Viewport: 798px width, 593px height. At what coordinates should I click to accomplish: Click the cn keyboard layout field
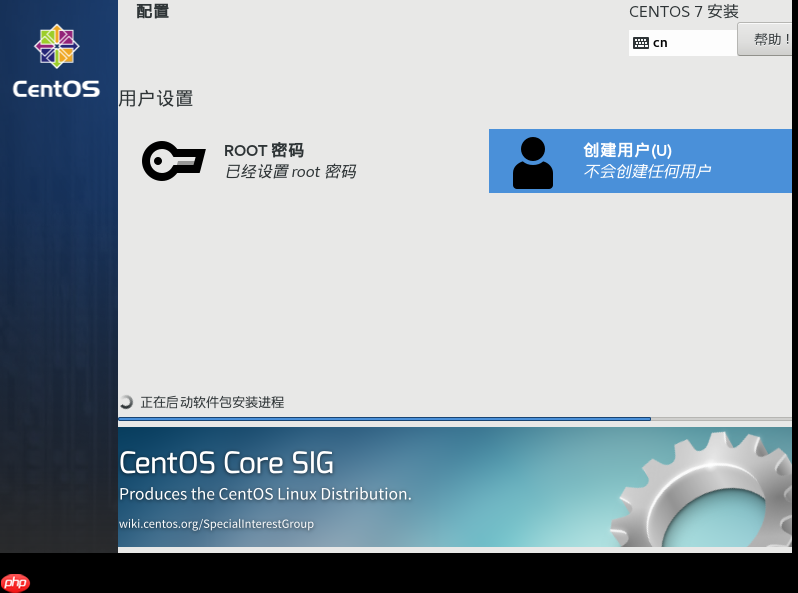(682, 43)
